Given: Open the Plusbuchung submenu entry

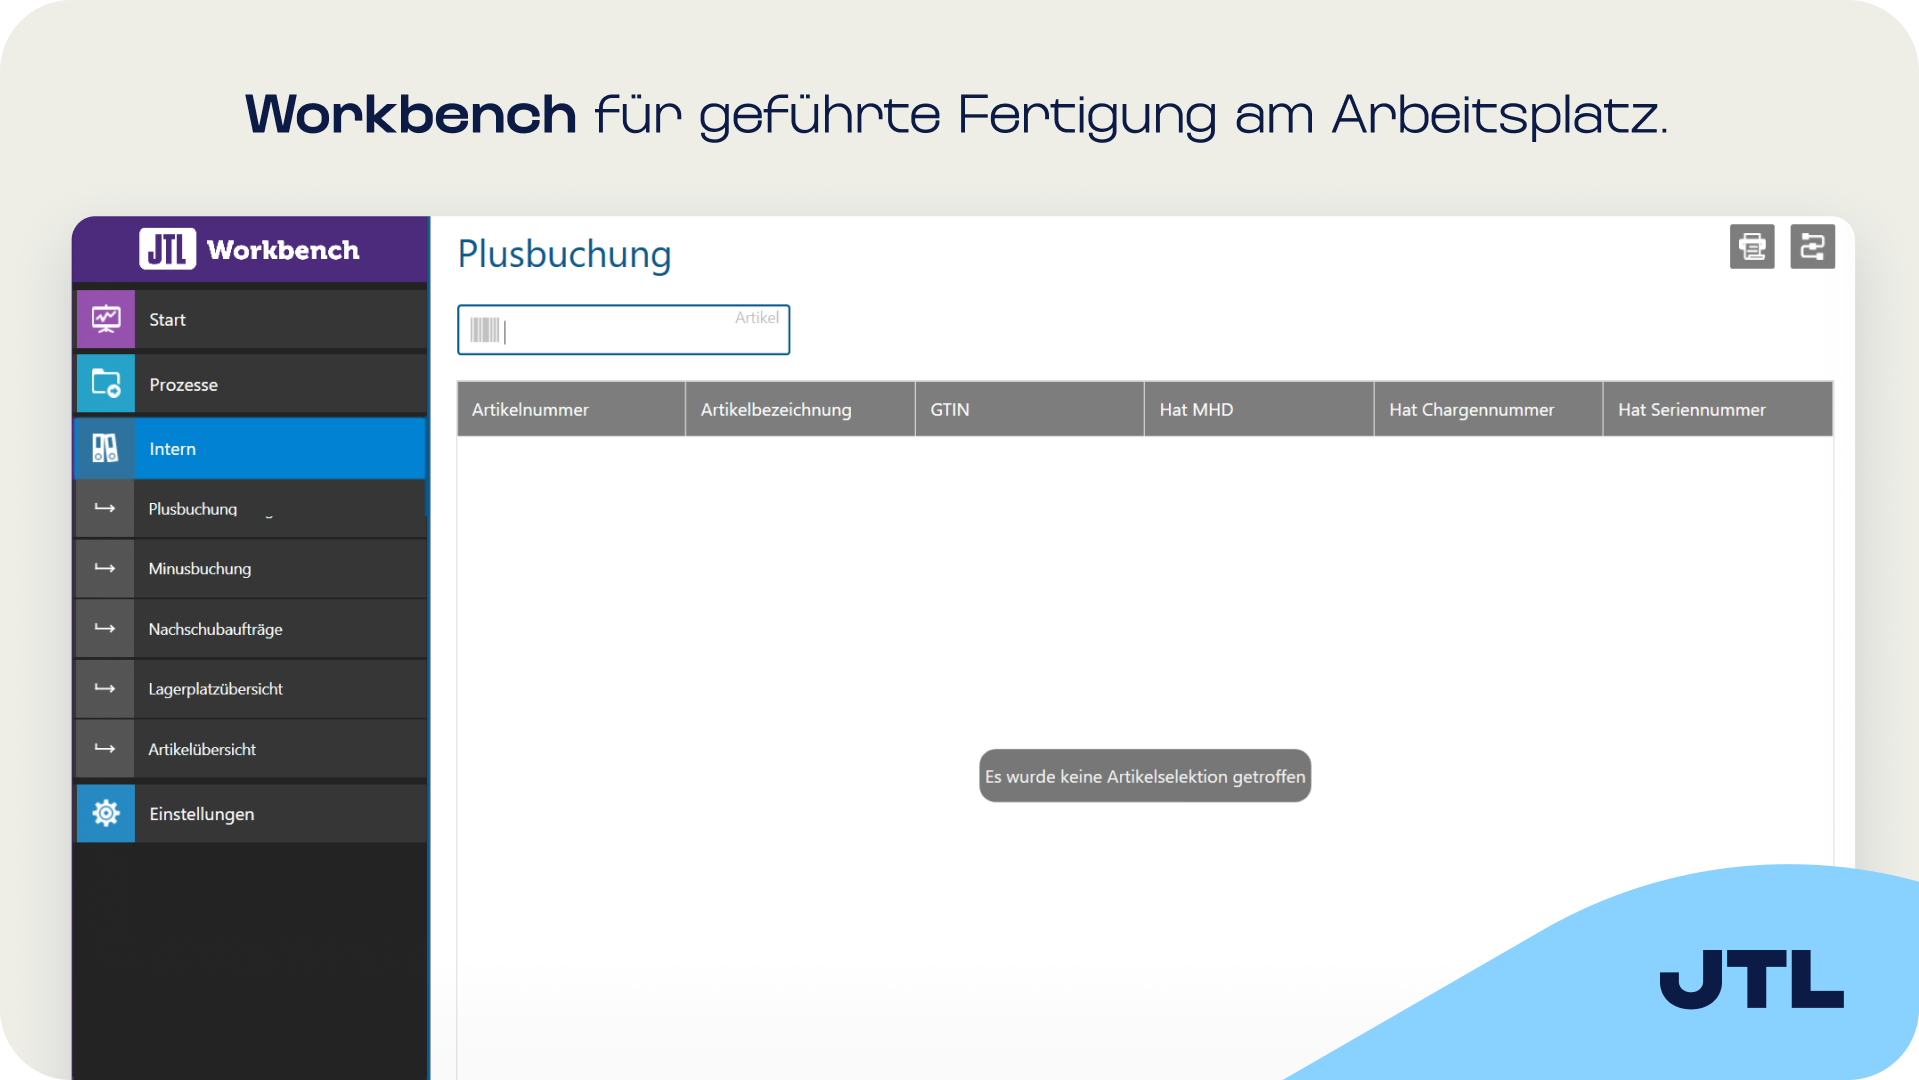Looking at the screenshot, I should coord(251,509).
